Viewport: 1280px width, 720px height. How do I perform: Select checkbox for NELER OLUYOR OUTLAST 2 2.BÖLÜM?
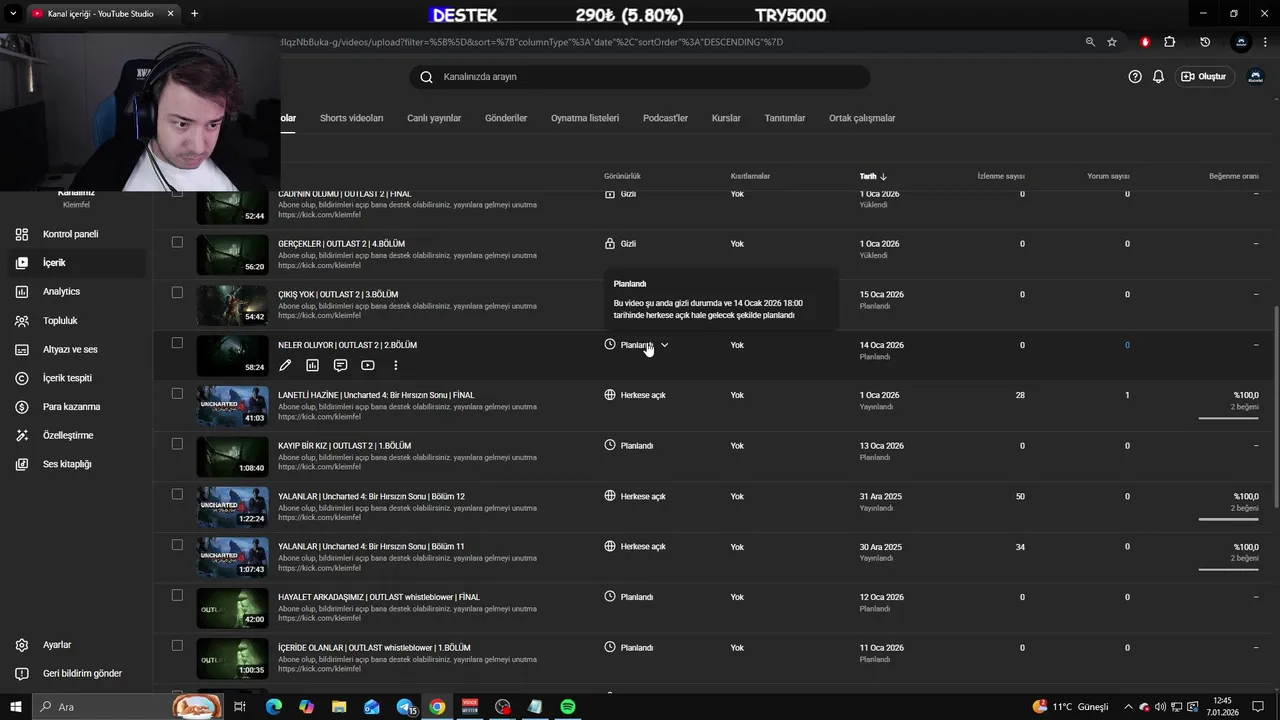pyautogui.click(x=177, y=343)
